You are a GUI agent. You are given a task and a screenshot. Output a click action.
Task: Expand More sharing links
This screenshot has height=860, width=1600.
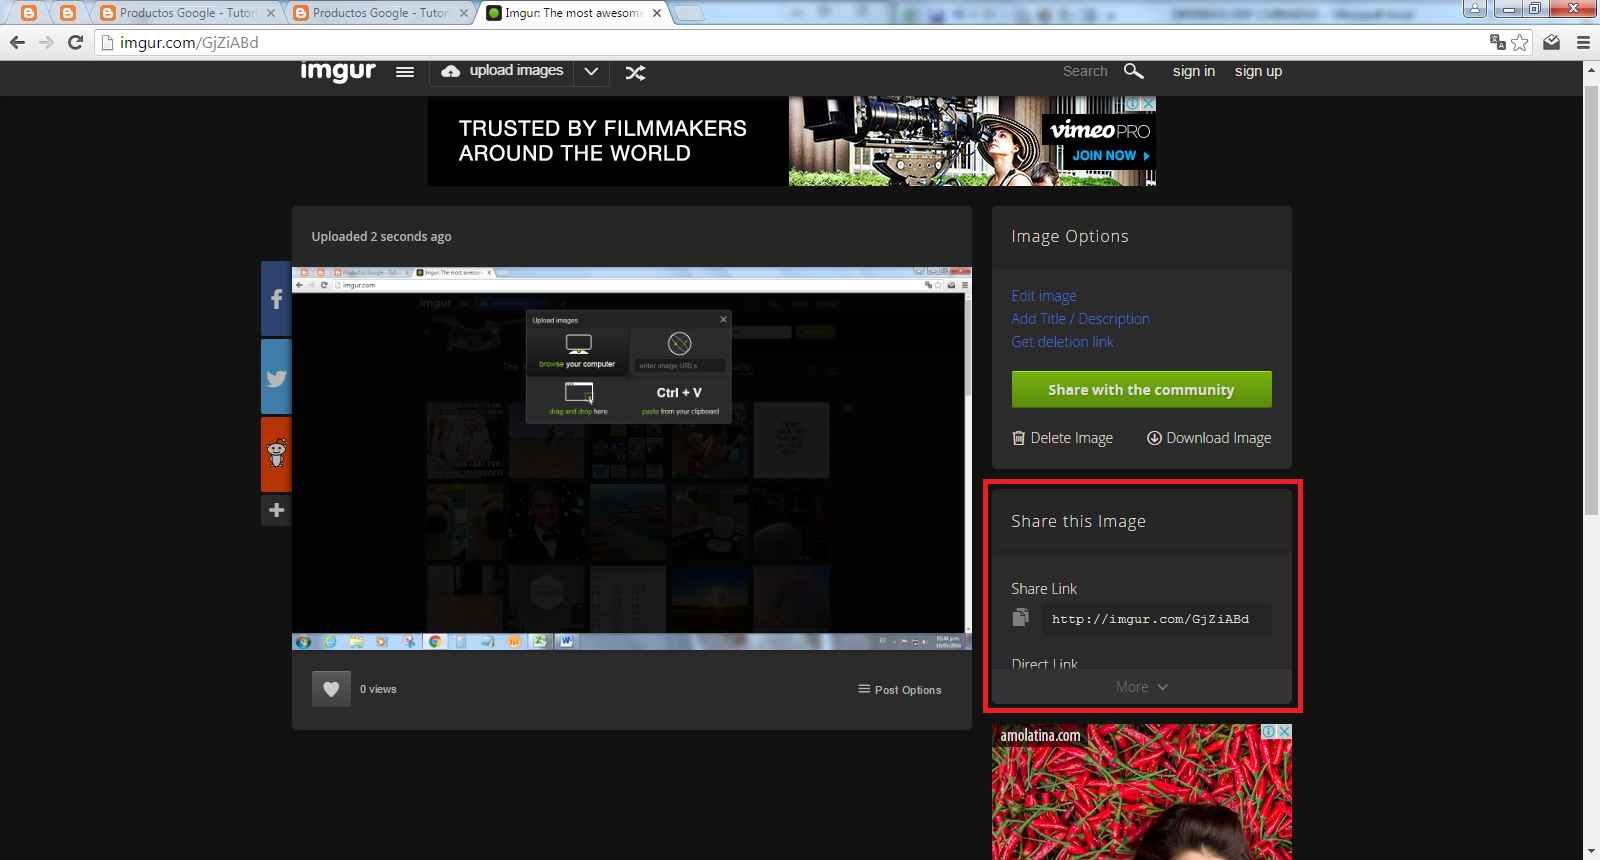1142,687
